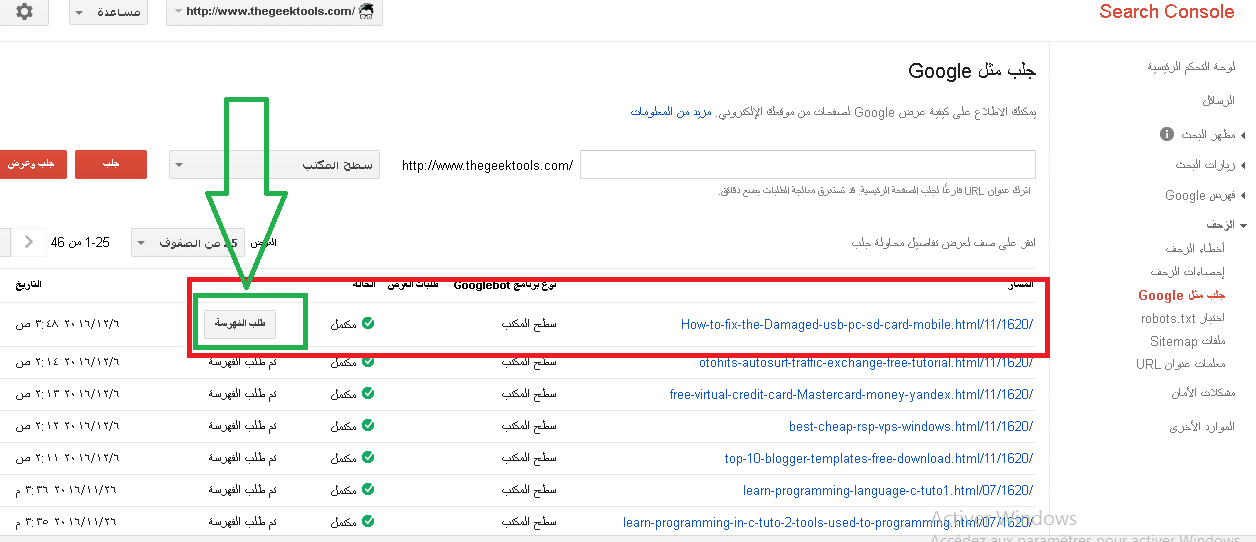This screenshot has width=1256, height=542.
Task: Open the سطح المكتب device type dropdown
Action: (275, 165)
